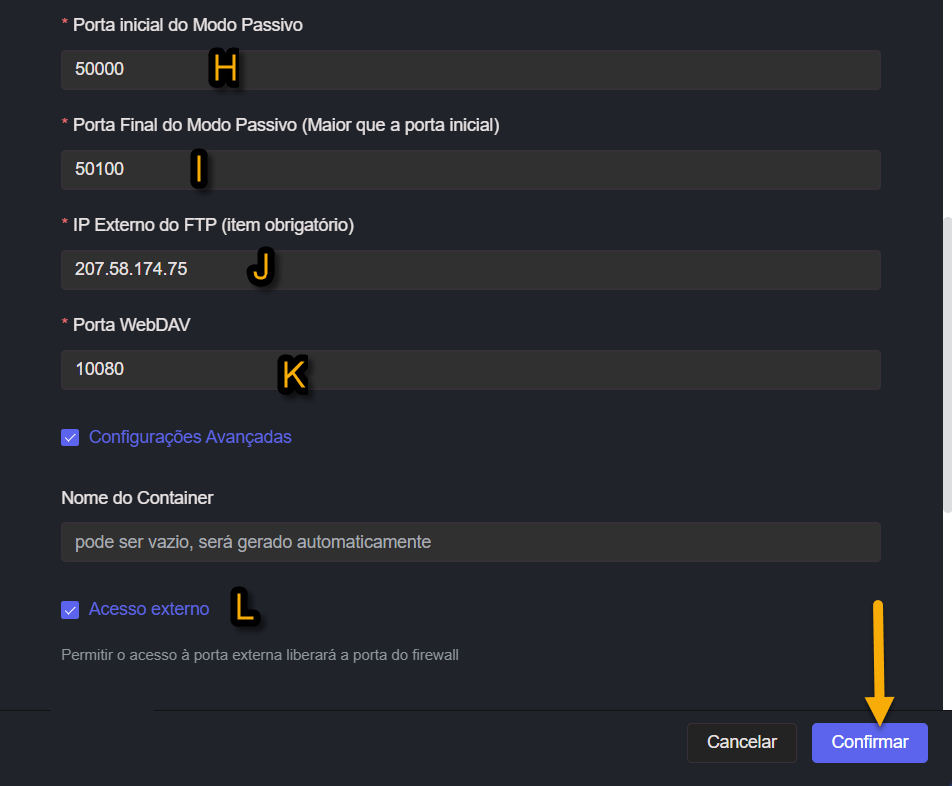Disable the Acesso externo checkbox

[x=70, y=610]
